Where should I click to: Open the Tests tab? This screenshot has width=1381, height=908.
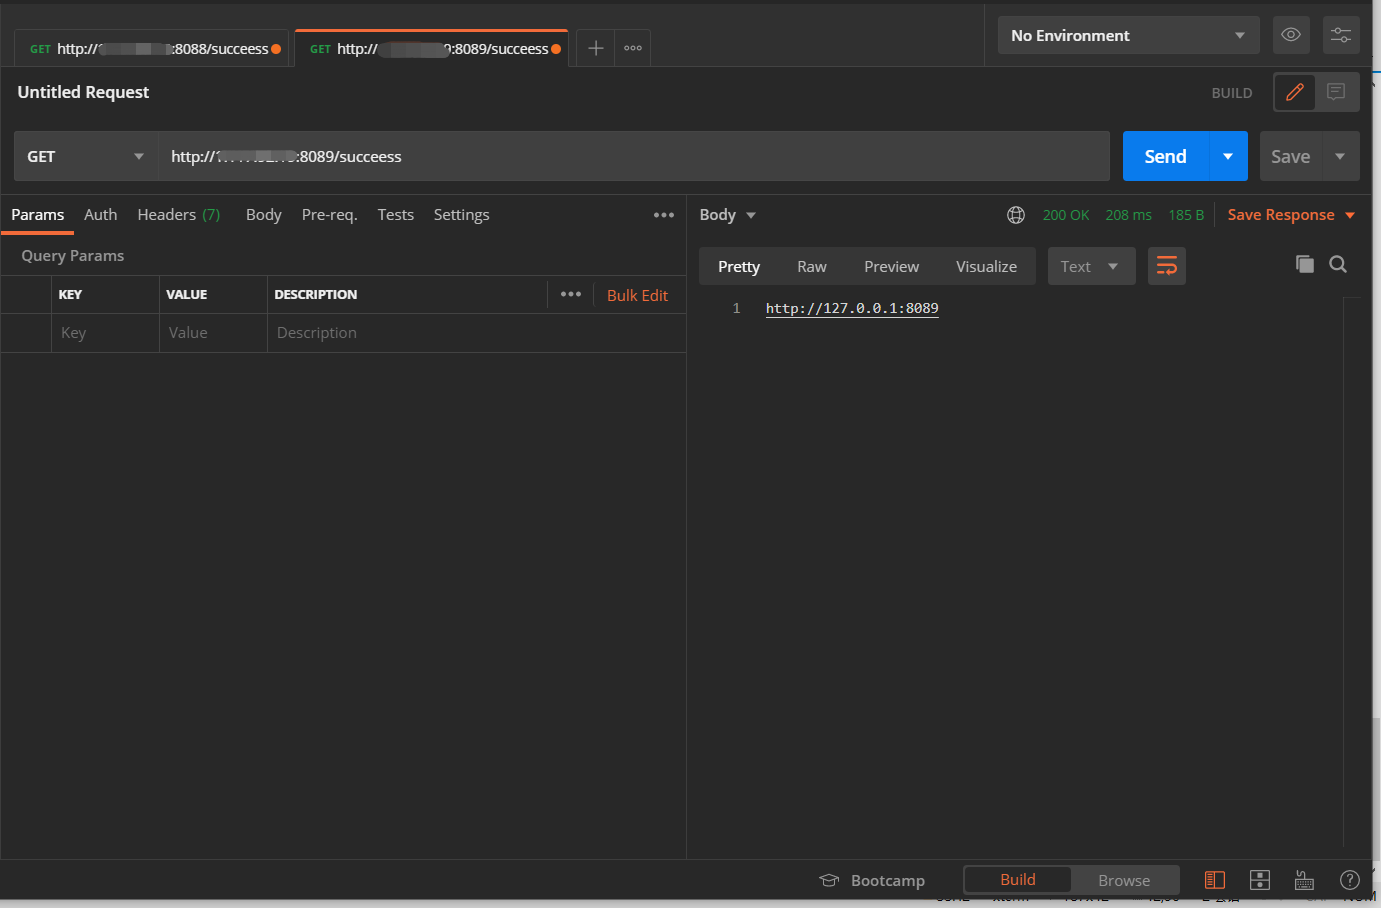click(x=395, y=215)
